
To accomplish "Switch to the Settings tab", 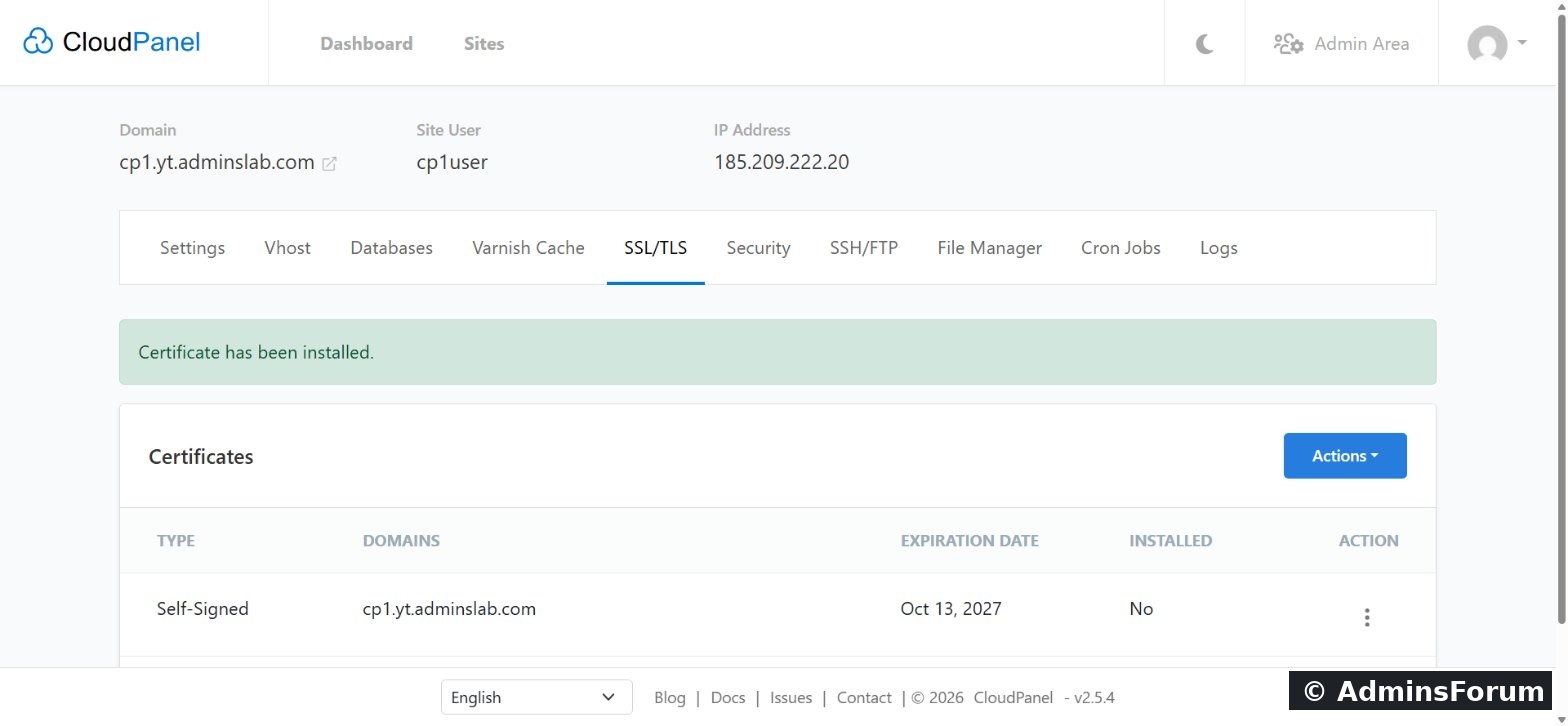I will 192,248.
